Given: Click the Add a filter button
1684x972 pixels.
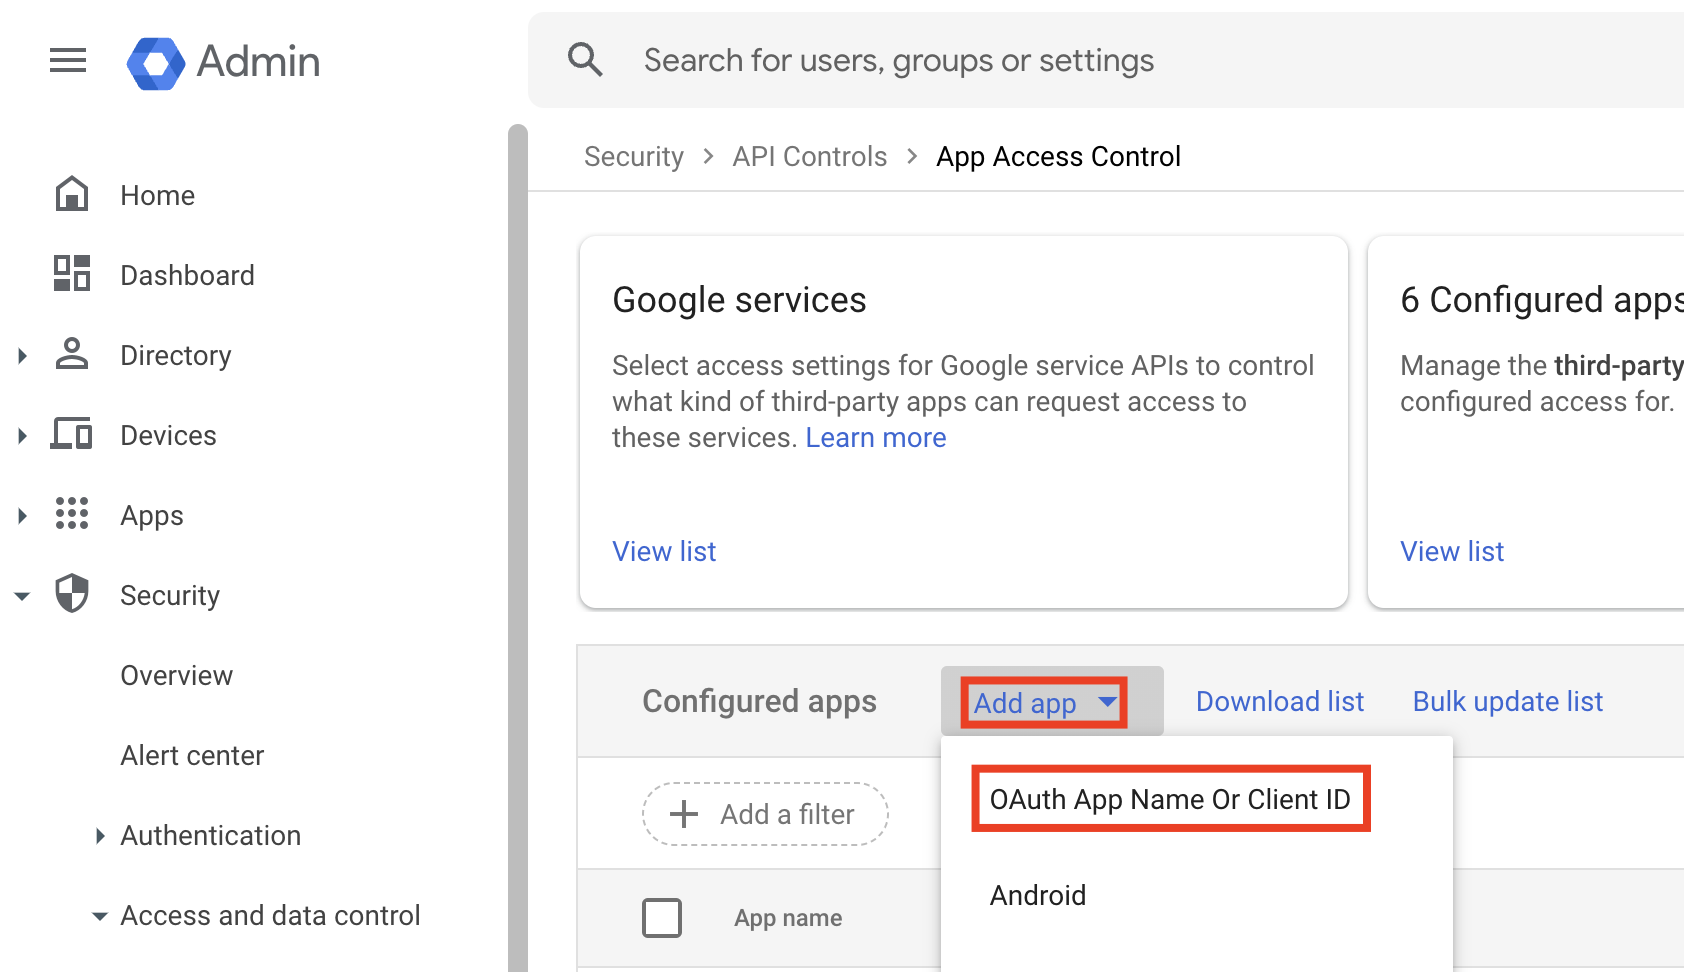Looking at the screenshot, I should [765, 814].
